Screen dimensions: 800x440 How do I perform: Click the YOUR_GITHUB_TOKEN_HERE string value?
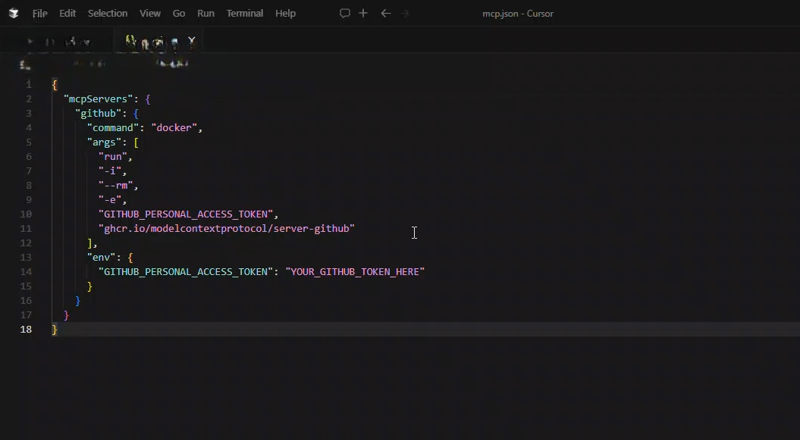click(355, 272)
